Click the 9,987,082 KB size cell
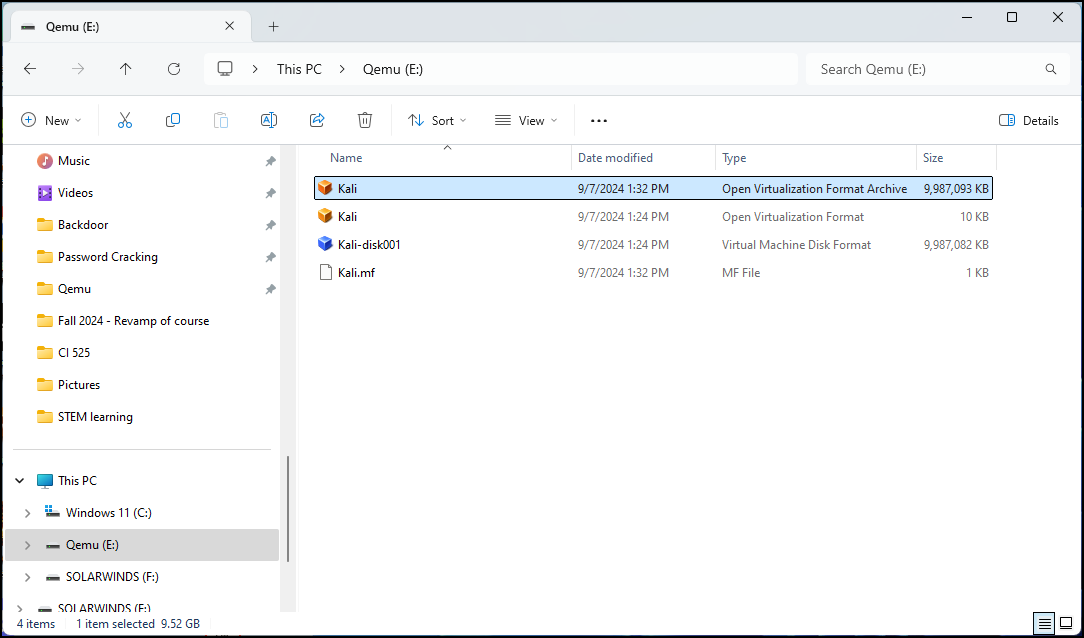Image resolution: width=1084 pixels, height=638 pixels. coord(957,245)
